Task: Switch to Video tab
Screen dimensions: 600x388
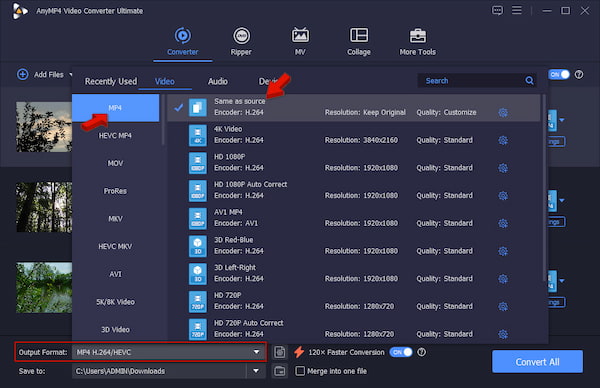Action: pyautogui.click(x=165, y=81)
